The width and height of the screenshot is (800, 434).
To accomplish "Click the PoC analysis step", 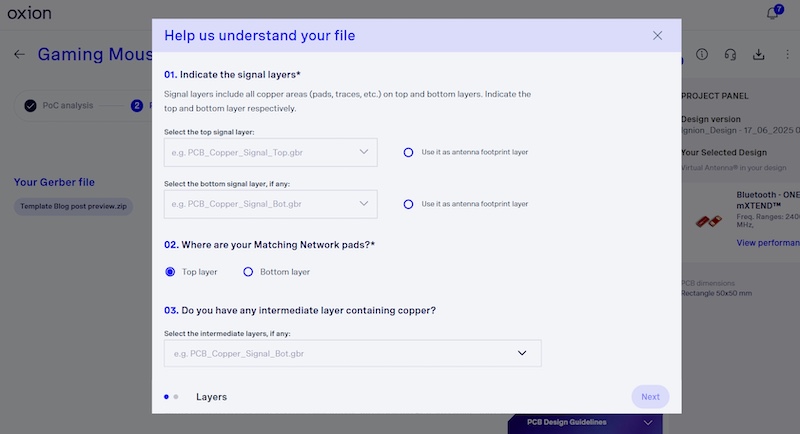I will coord(59,106).
